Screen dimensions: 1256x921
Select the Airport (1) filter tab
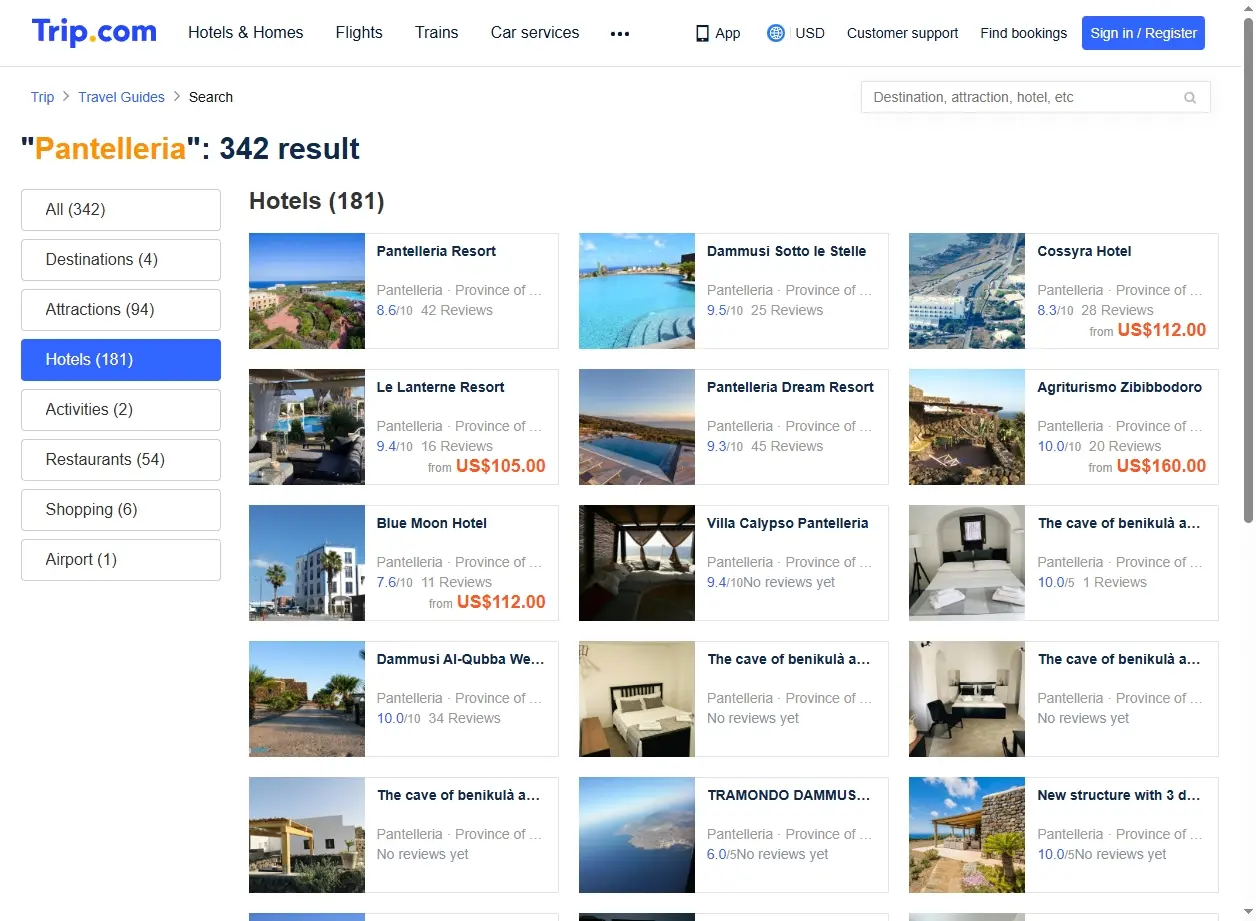pos(121,560)
